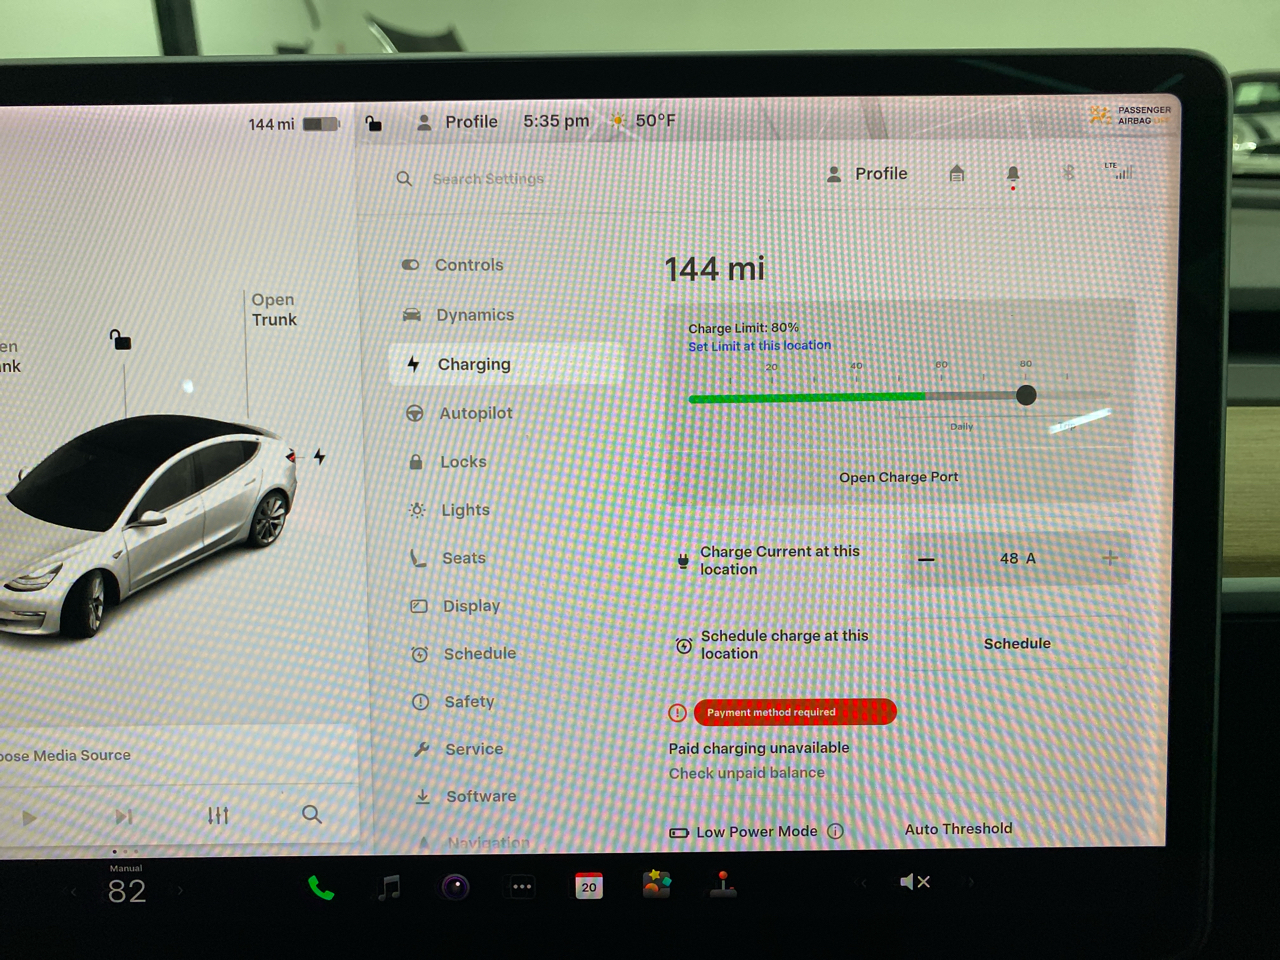The width and height of the screenshot is (1280, 960).
Task: Tap the LTE signal strength indicator
Action: coord(1119,172)
